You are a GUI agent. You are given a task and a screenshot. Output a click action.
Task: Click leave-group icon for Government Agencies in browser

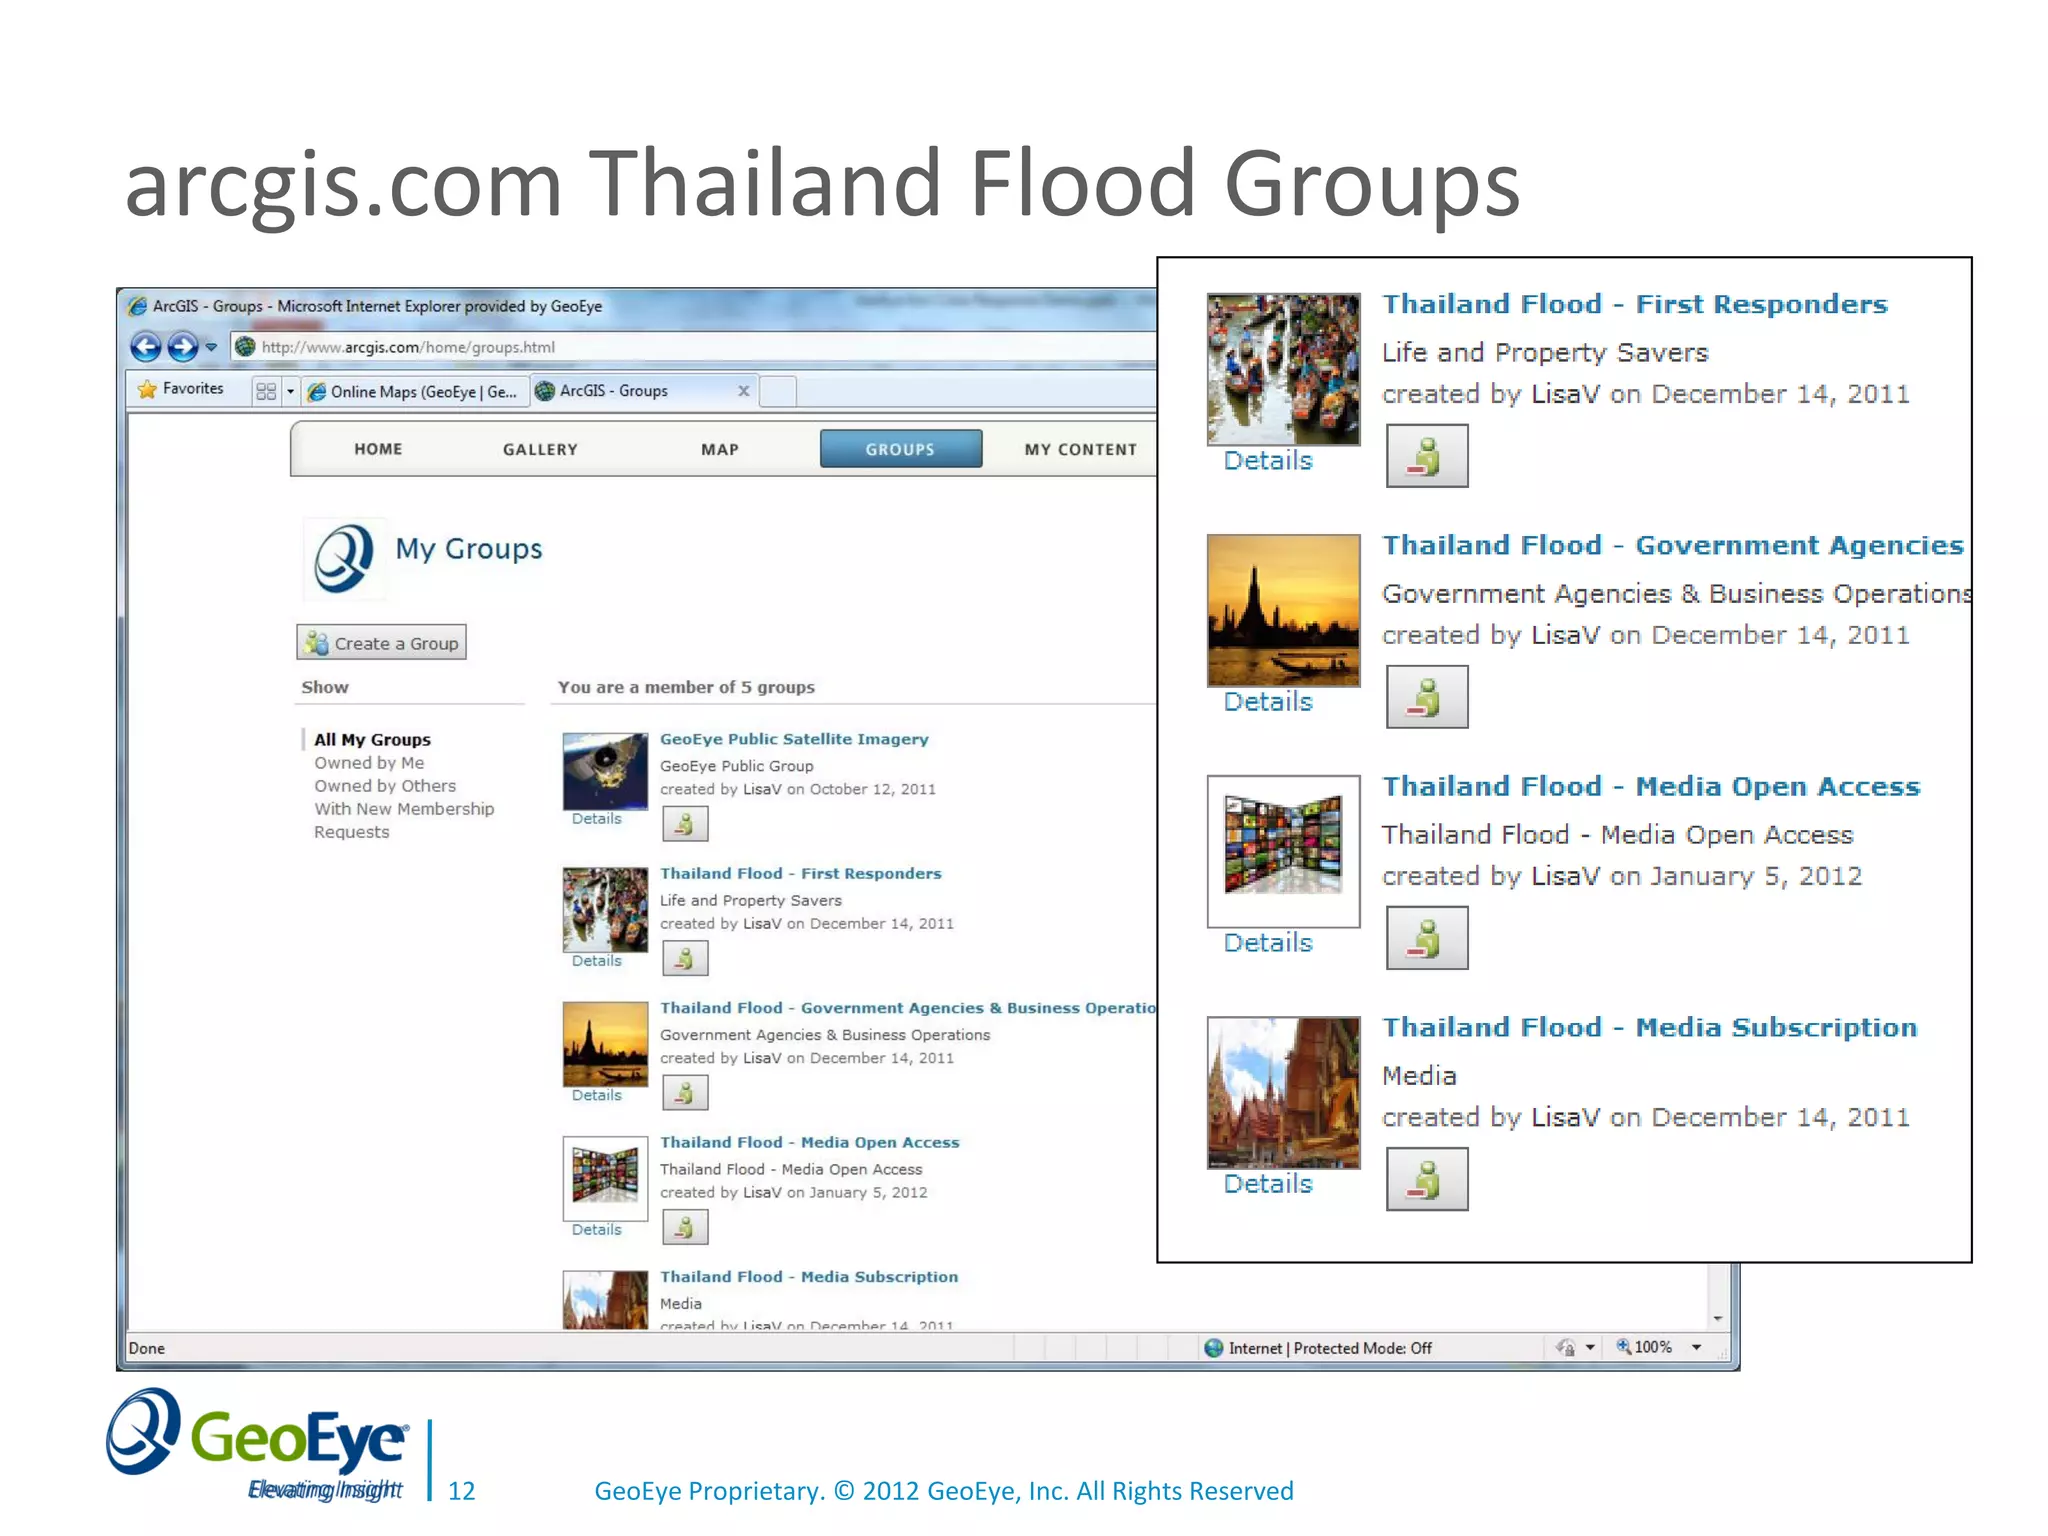[685, 1093]
